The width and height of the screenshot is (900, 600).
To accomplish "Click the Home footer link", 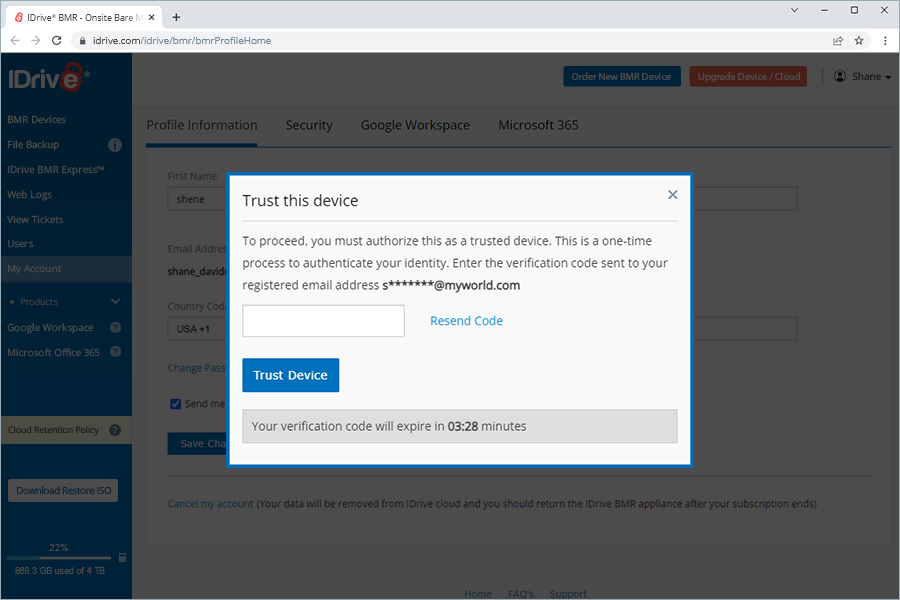I will tap(478, 594).
